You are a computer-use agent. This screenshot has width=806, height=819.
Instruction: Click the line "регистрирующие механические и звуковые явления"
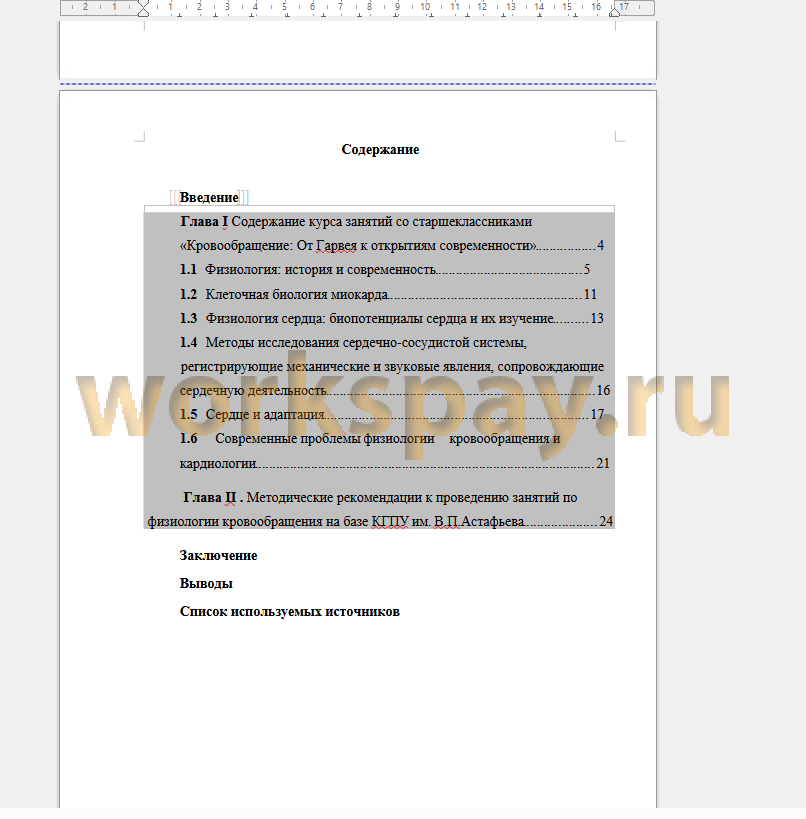click(392, 367)
